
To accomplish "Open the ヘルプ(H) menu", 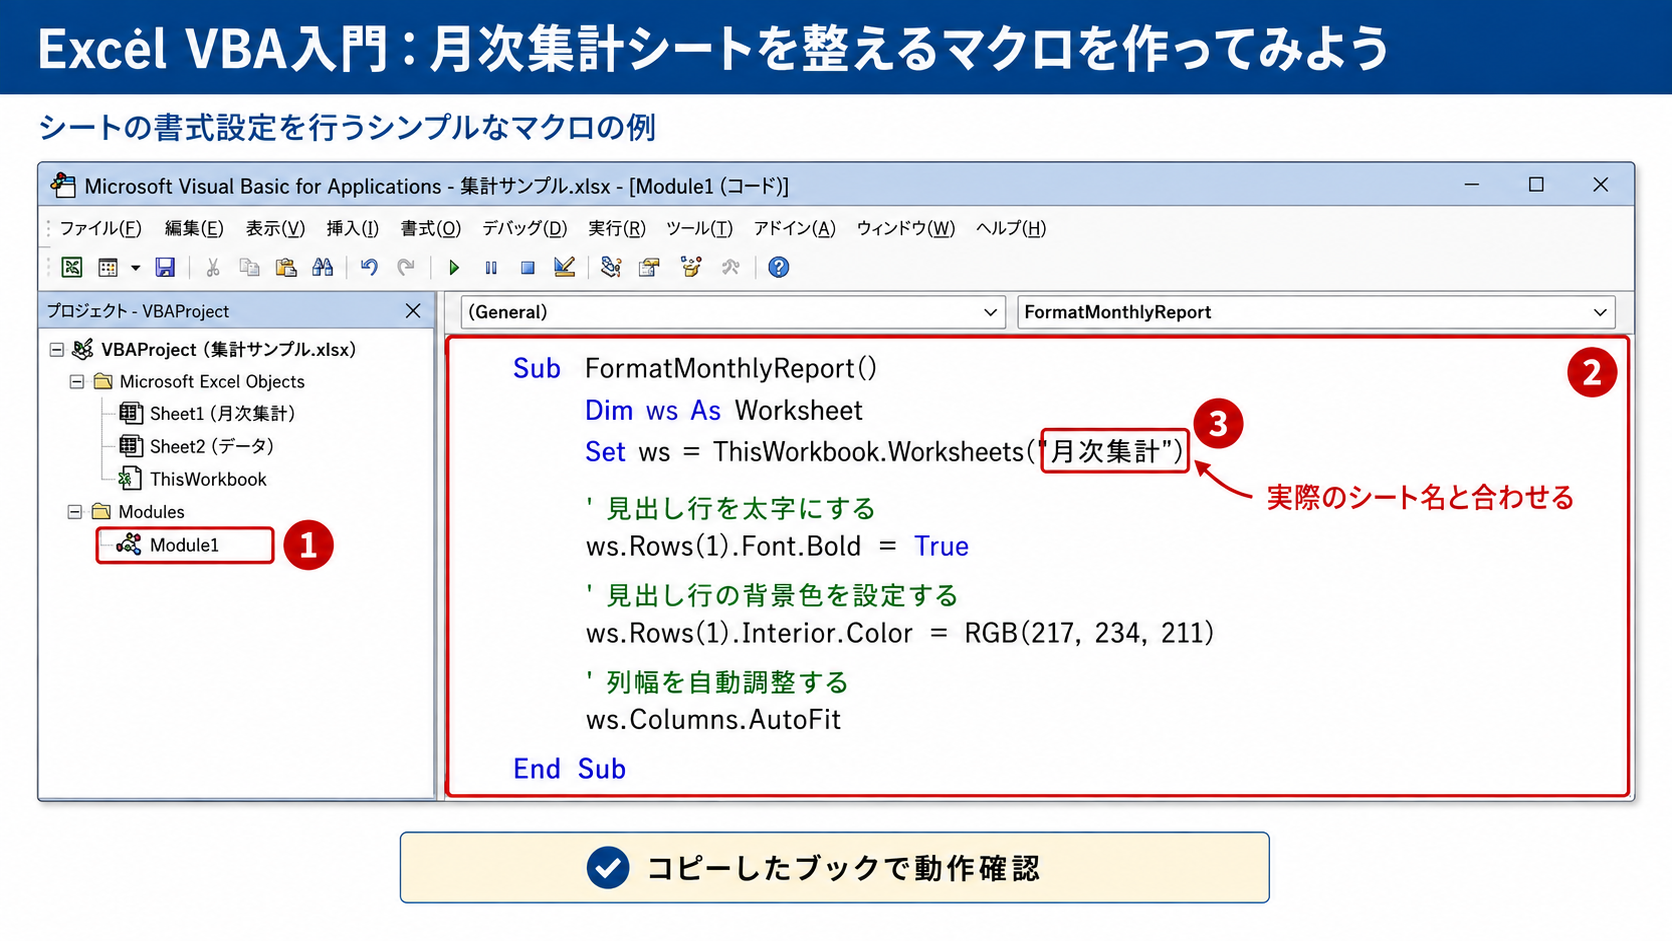I will pyautogui.click(x=1011, y=228).
